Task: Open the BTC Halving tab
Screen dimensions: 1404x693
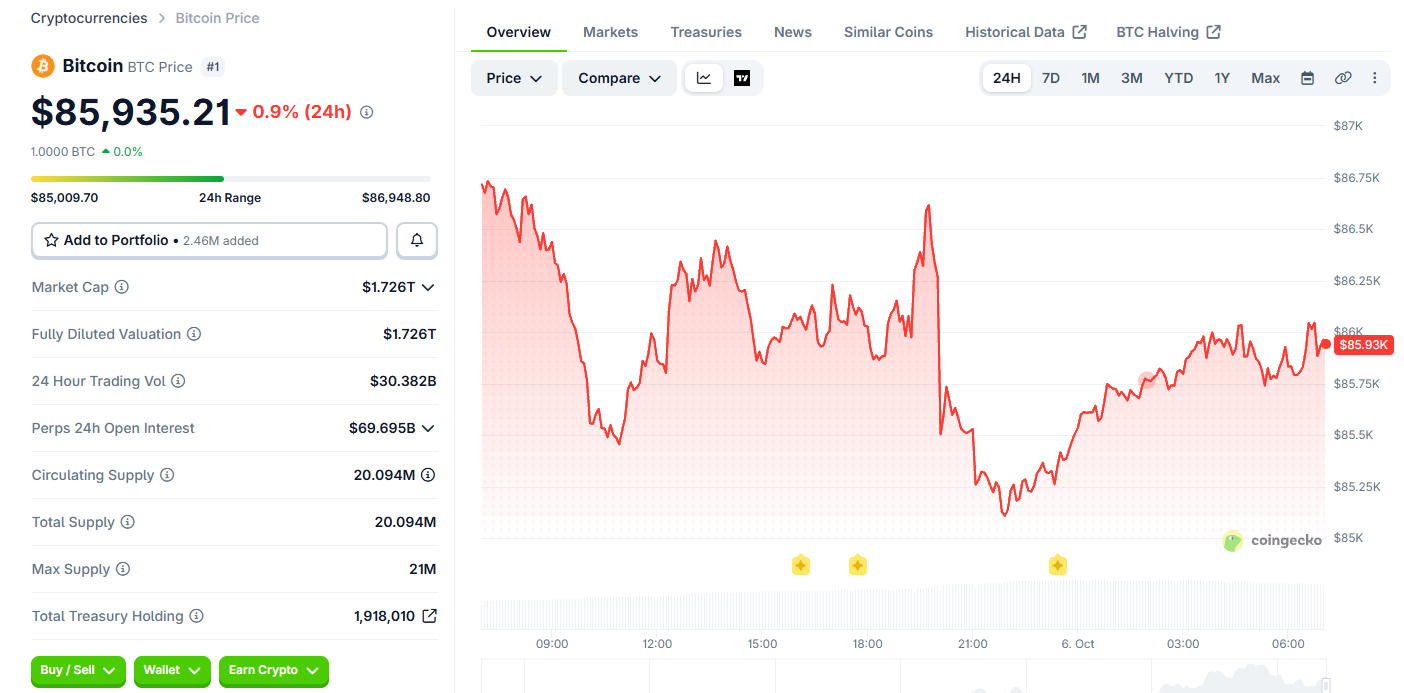Action: 1168,32
